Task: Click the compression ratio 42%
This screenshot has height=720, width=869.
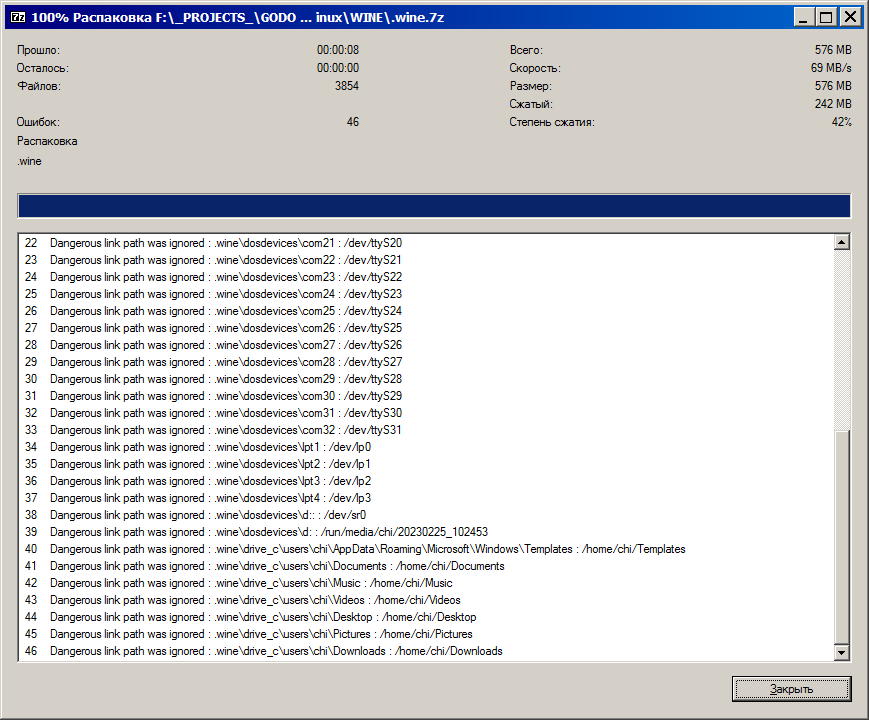Action: 841,121
